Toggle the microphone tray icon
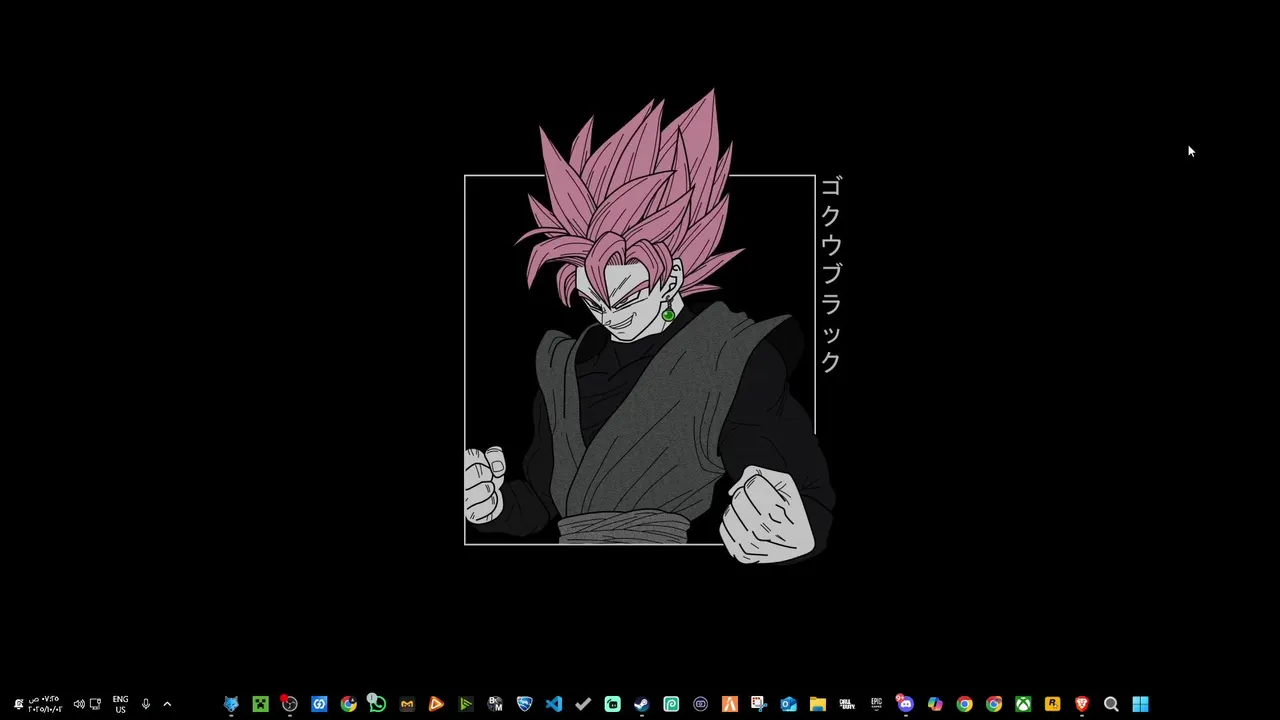Screen dimensions: 1280x720 [146, 704]
